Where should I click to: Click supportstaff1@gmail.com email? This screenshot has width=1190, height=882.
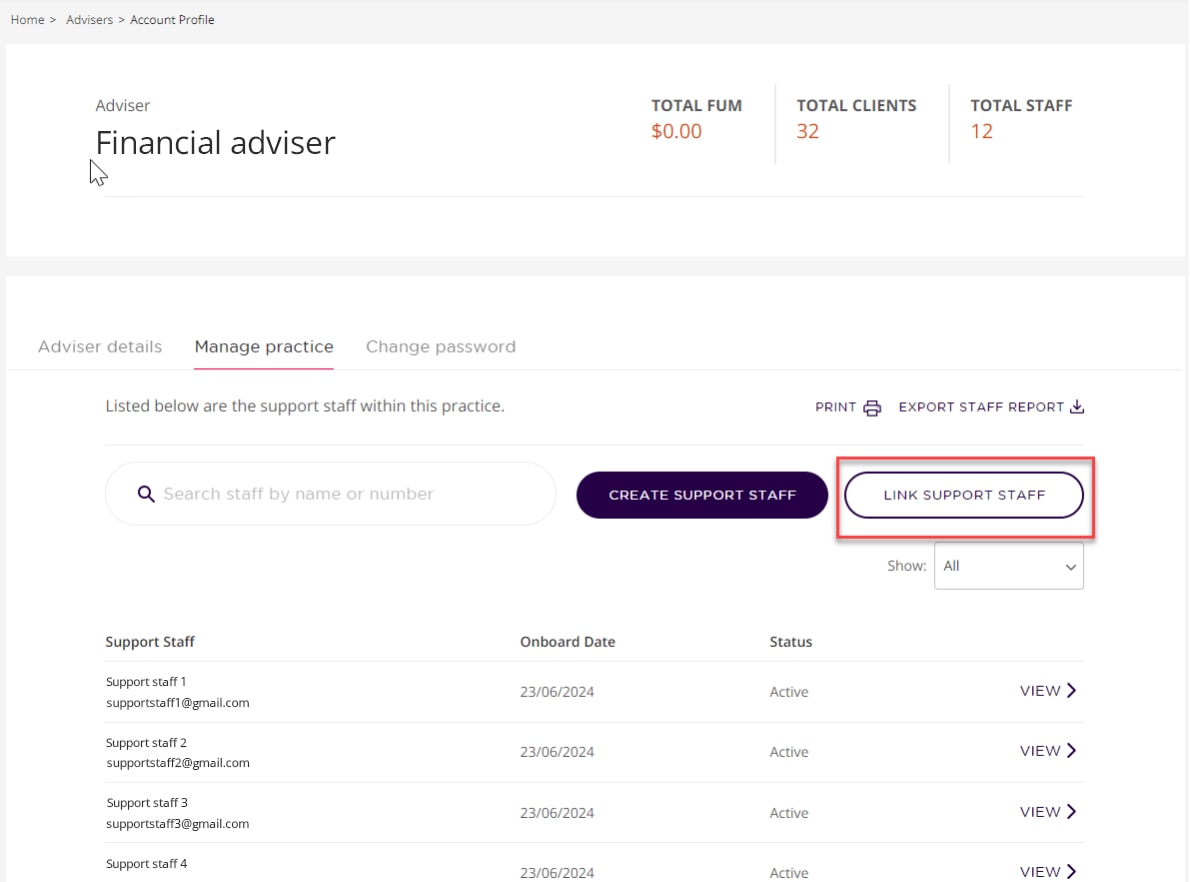178,703
